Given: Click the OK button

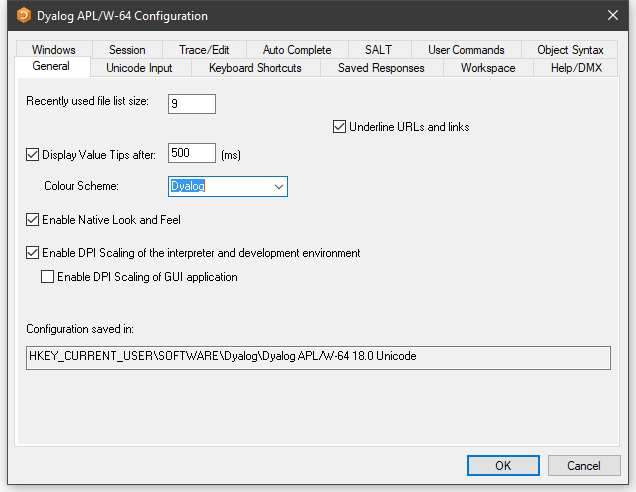Looking at the screenshot, I should (x=503, y=466).
